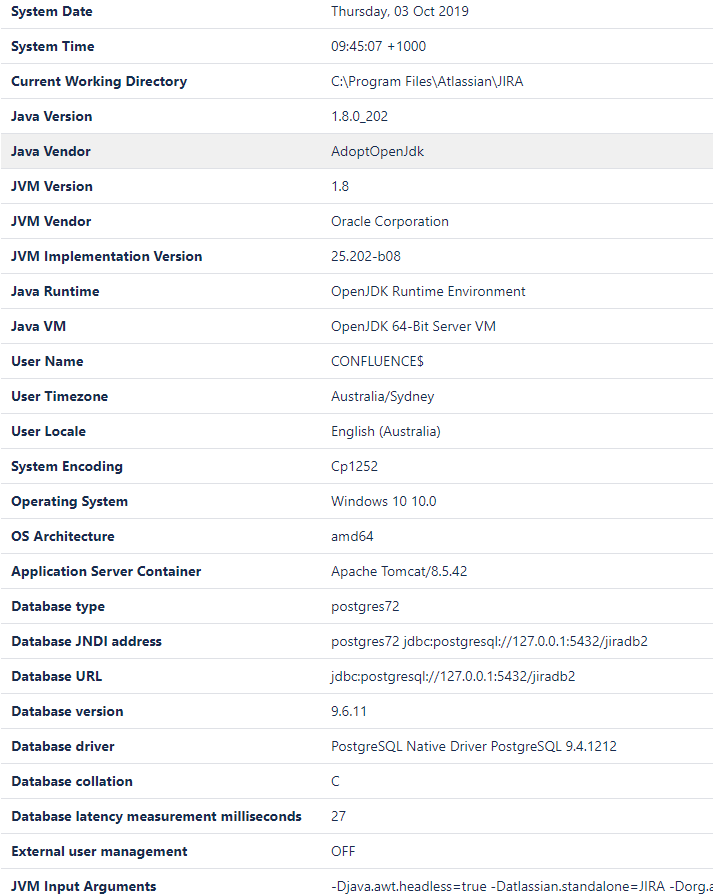Select the 'System Encoding' label
Image resolution: width=713 pixels, height=896 pixels.
tap(67, 466)
